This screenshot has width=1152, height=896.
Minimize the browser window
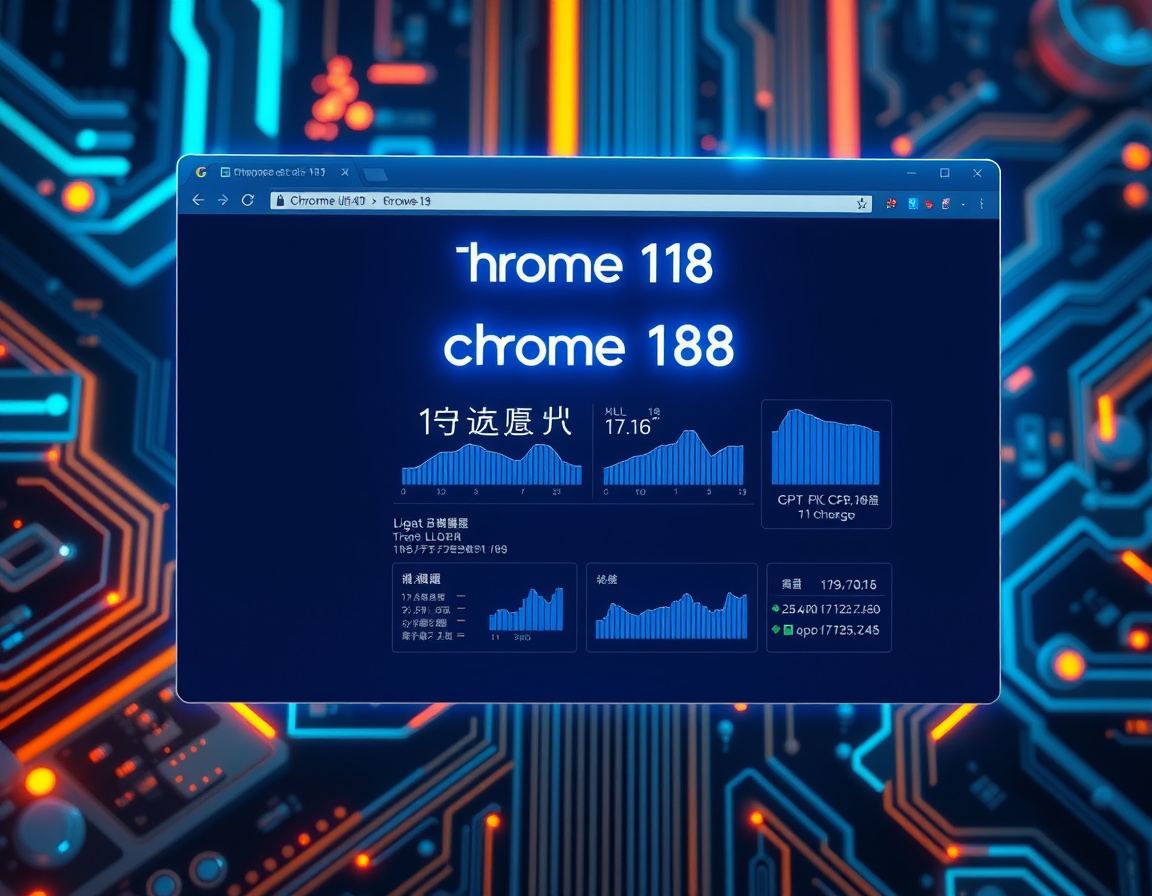(912, 173)
